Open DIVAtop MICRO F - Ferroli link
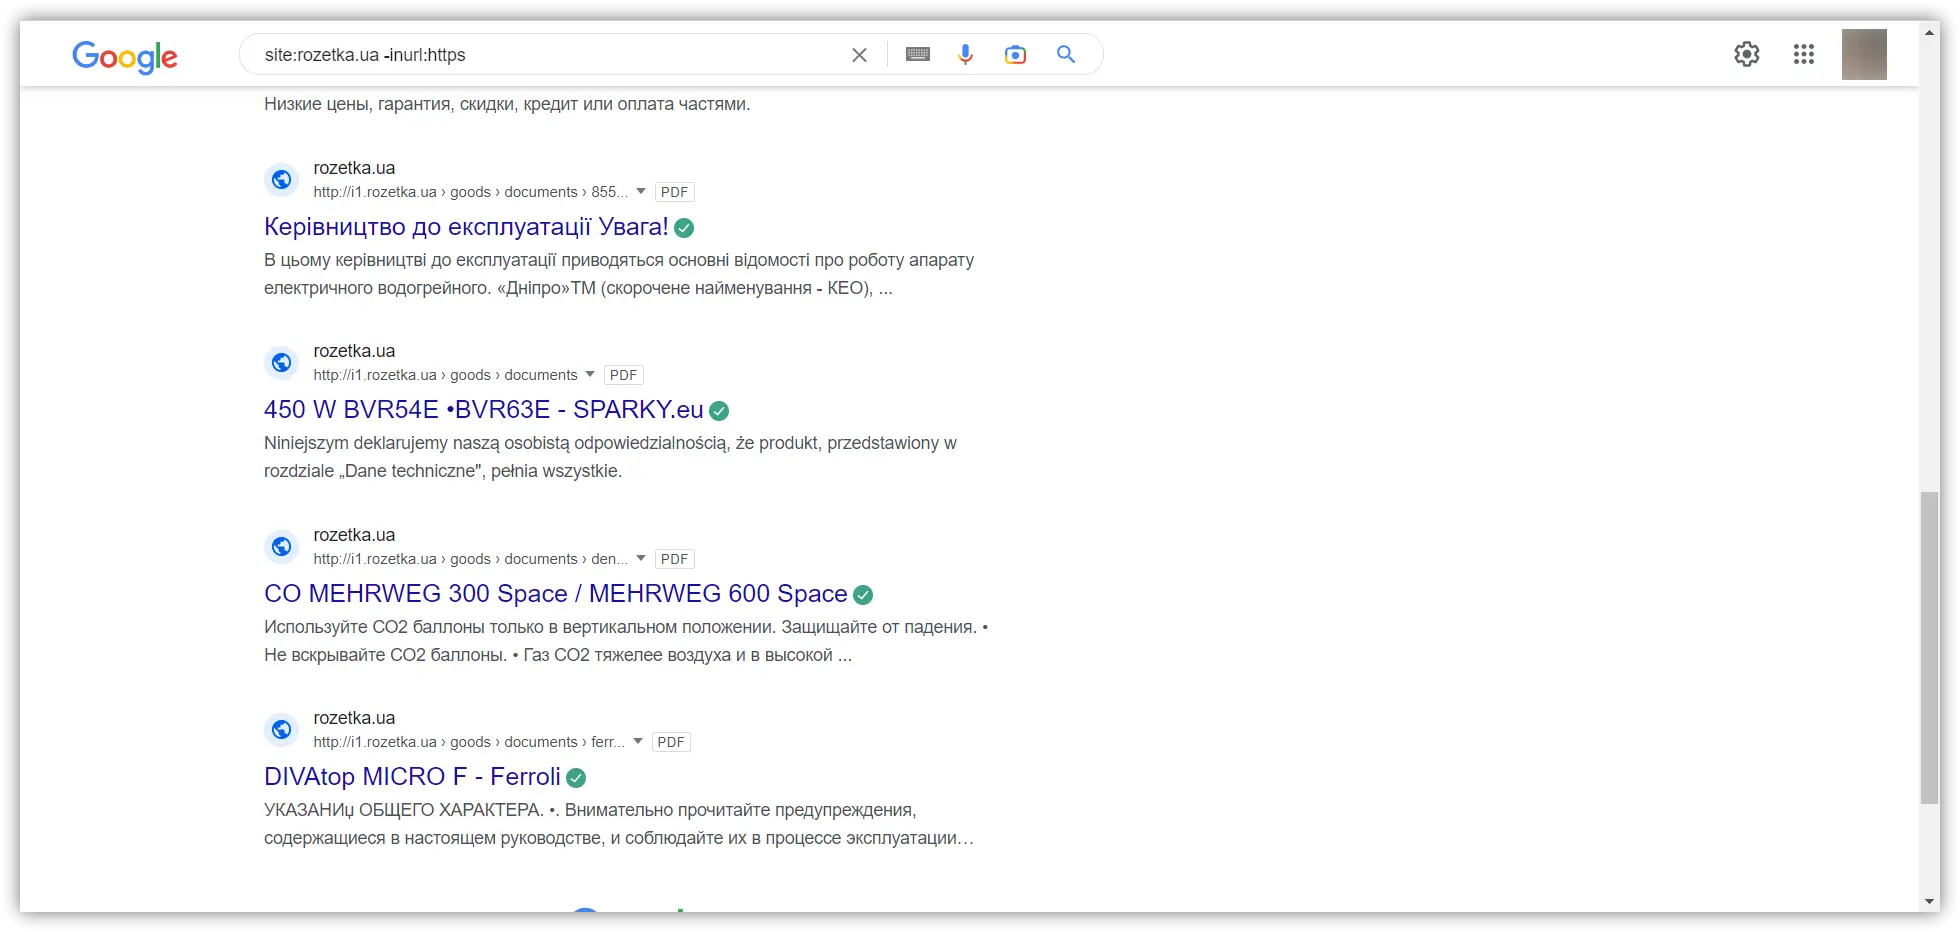Image resolution: width=1960 pixels, height=932 pixels. point(412,777)
